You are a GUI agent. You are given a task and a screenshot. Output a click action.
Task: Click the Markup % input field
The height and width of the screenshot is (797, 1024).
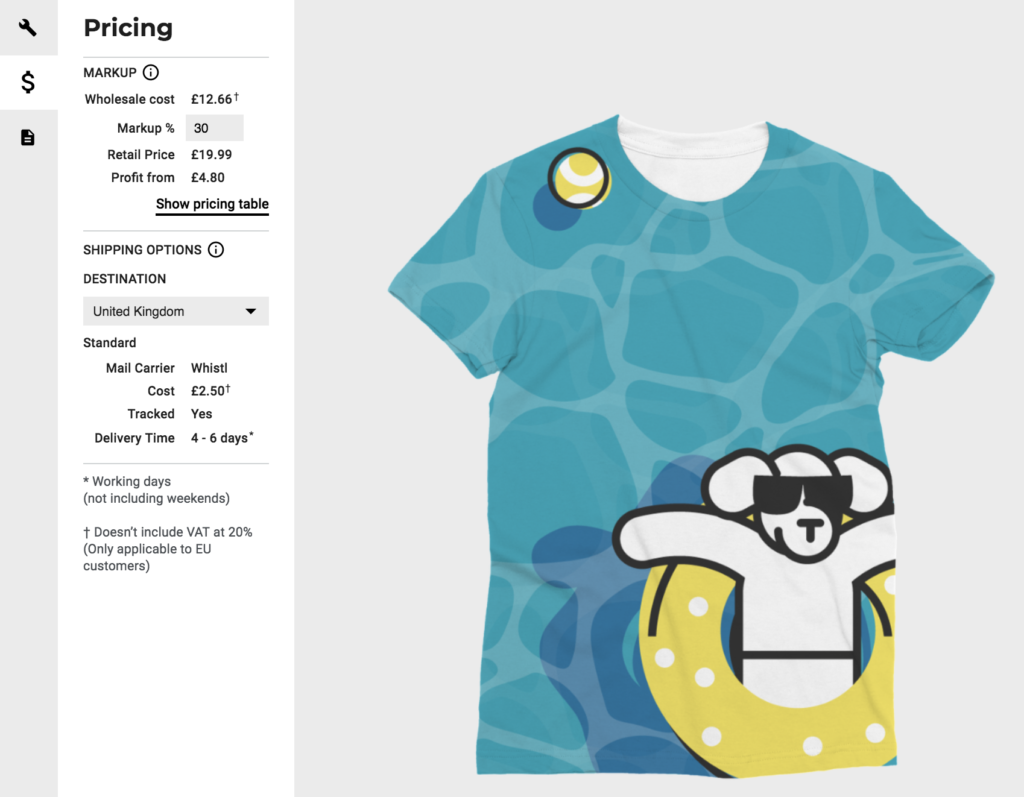point(215,128)
